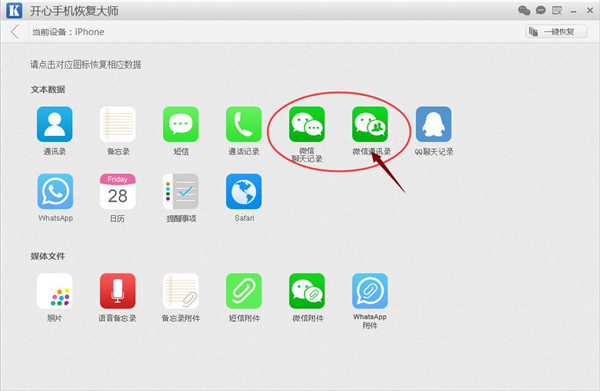Open the 语音备忘录 voice memo icon
The width and height of the screenshot is (600, 391).
[x=117, y=291]
